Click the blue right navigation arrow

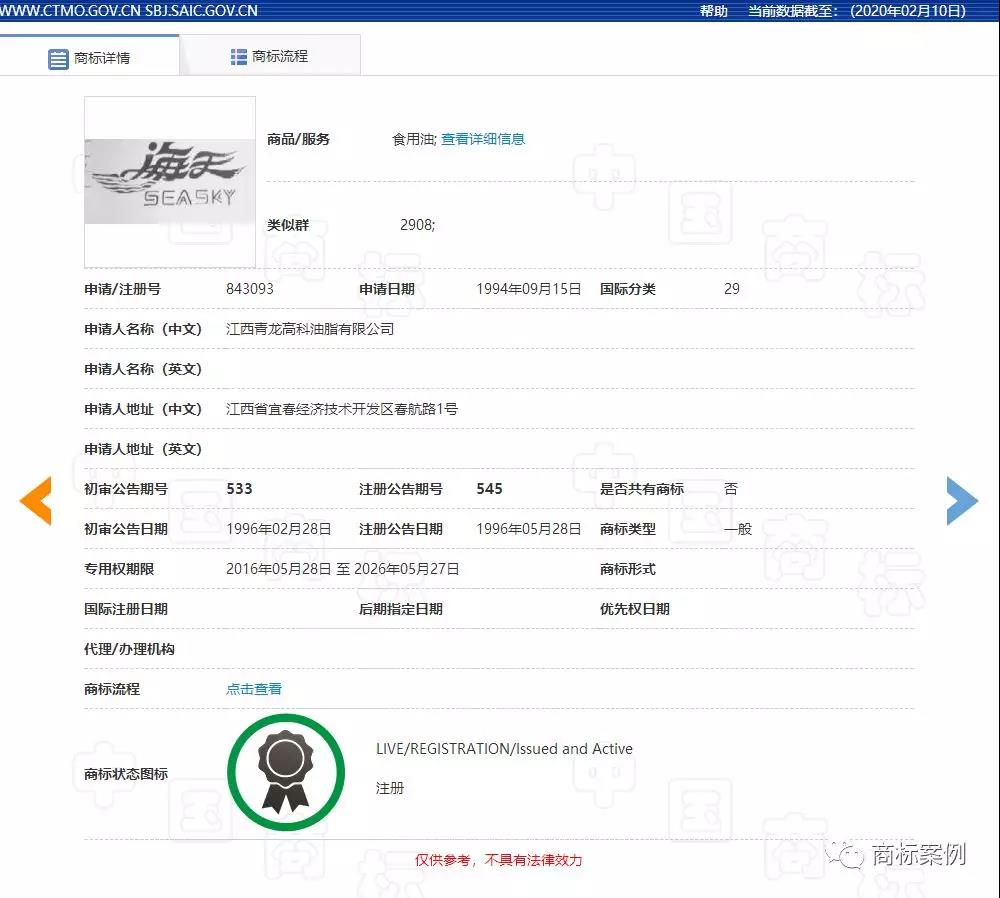(x=962, y=501)
